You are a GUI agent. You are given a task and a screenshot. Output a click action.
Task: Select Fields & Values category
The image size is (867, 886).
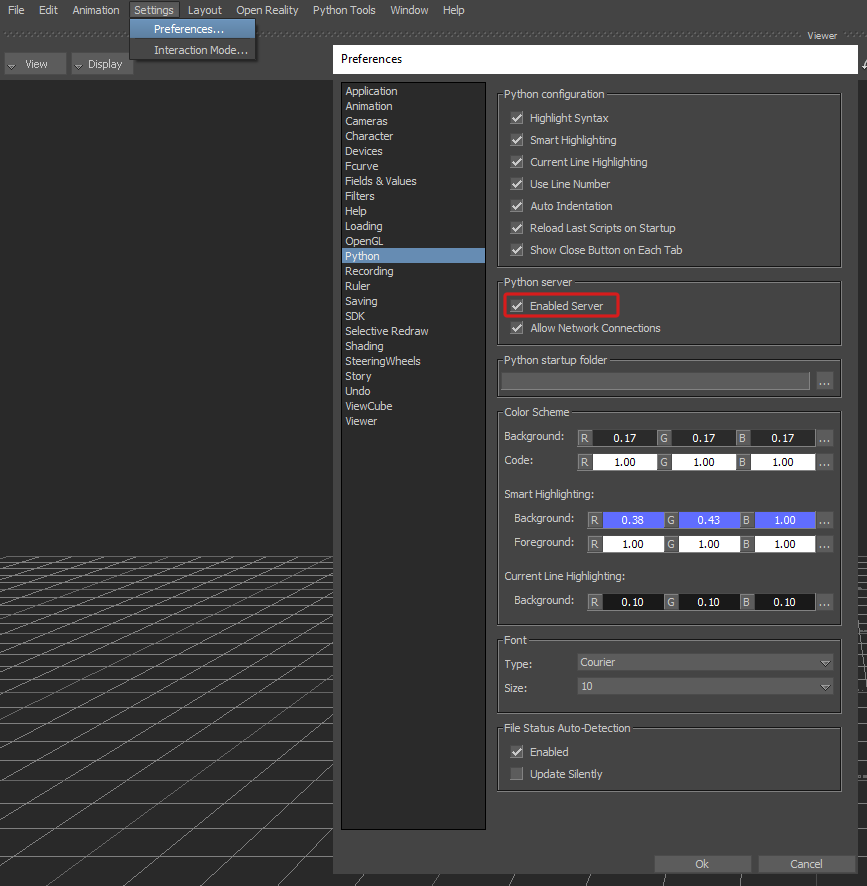point(413,181)
